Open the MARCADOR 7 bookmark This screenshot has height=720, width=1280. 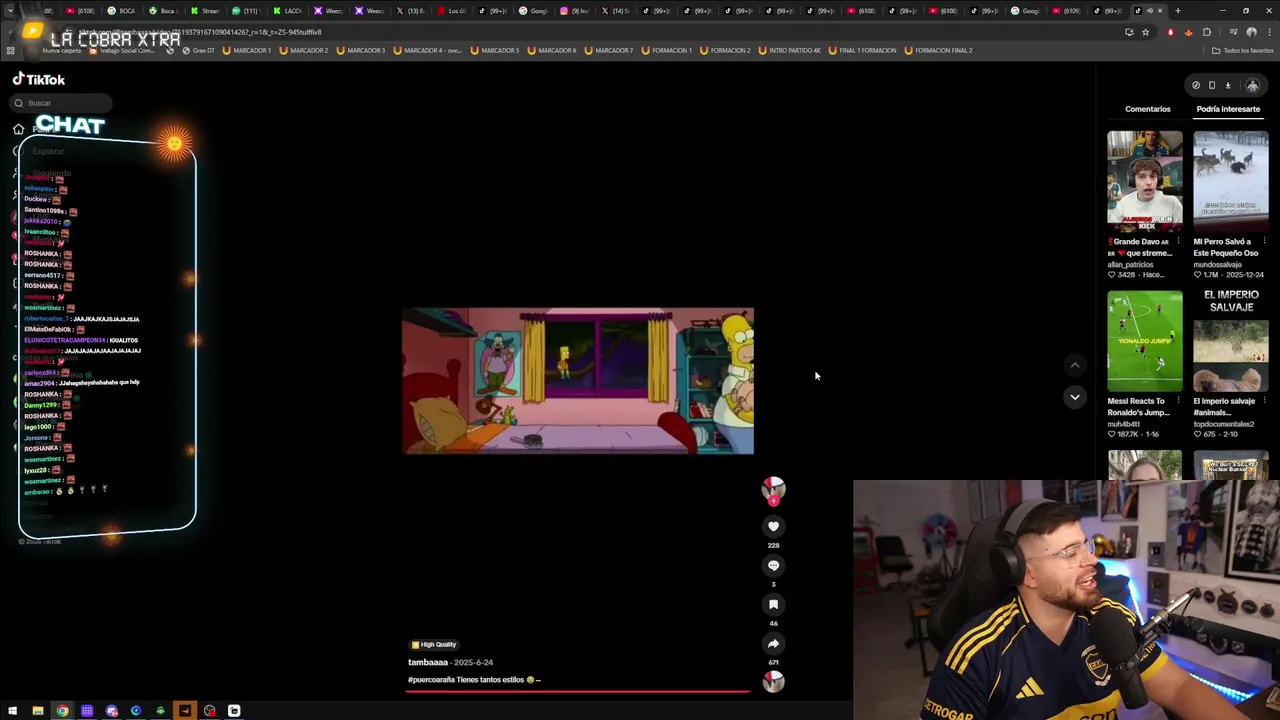coord(609,50)
